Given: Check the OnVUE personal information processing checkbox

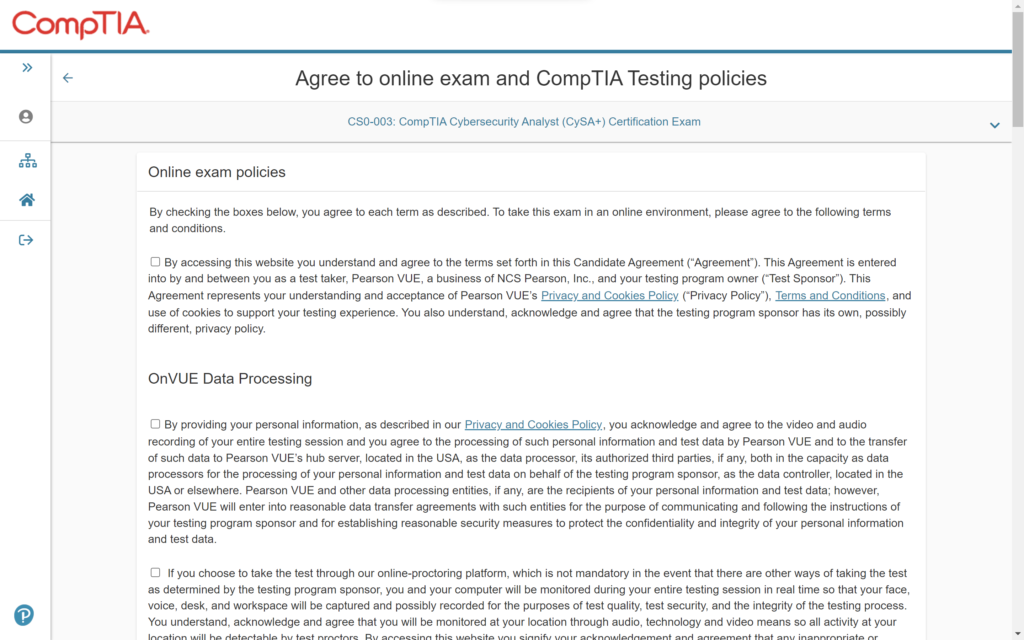Looking at the screenshot, I should click(155, 424).
